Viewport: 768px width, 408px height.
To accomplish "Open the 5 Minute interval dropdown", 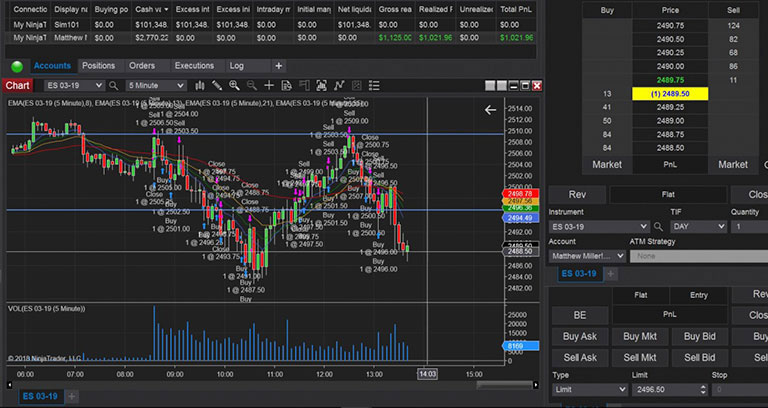I will coord(156,86).
